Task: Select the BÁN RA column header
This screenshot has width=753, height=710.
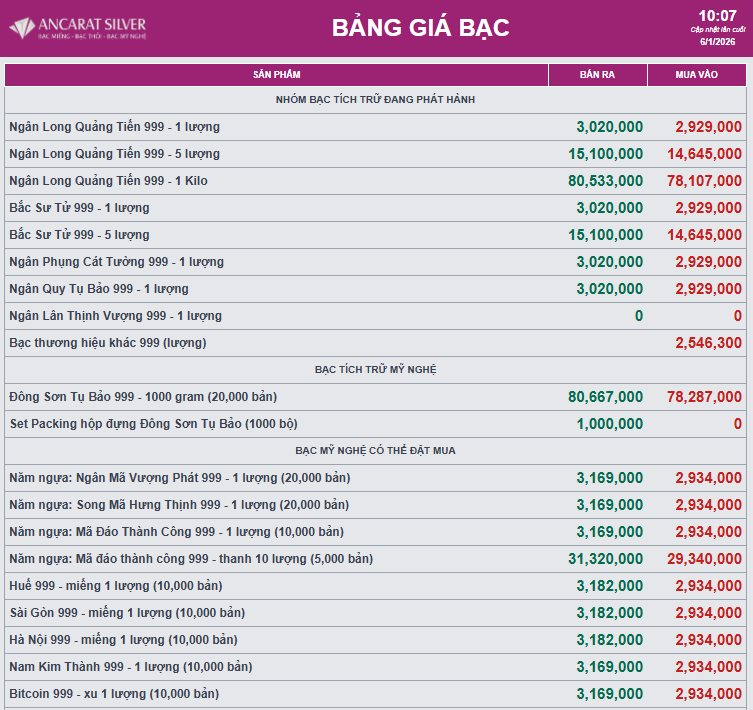Action: 597,74
